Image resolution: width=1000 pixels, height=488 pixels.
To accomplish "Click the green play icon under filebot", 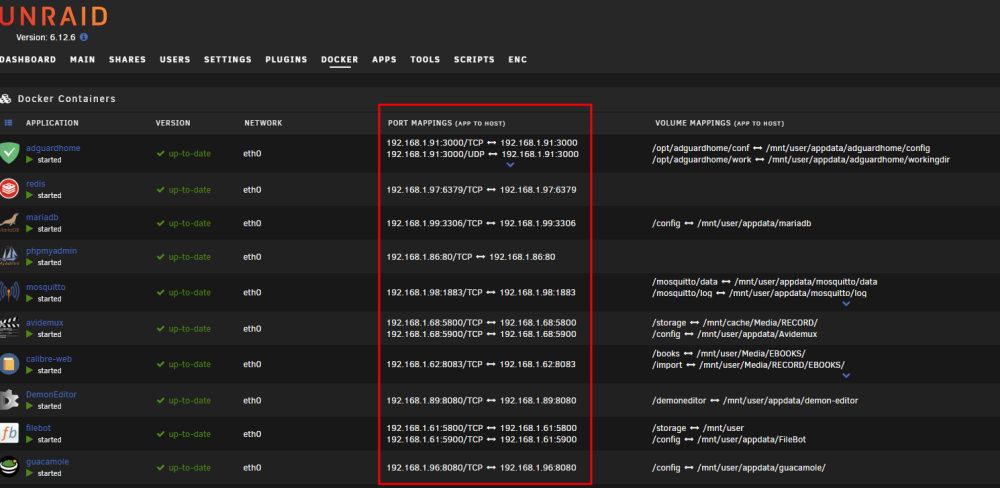I will [29, 440].
